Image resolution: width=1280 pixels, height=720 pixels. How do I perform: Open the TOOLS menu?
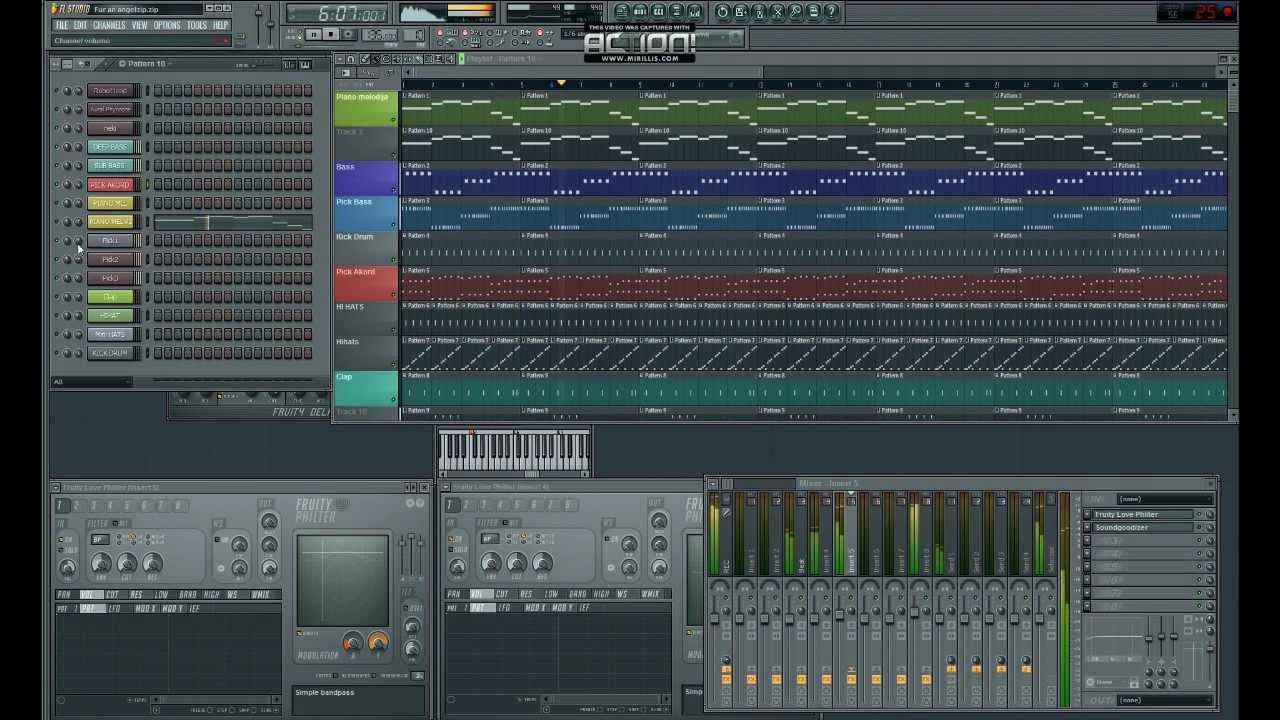click(197, 25)
